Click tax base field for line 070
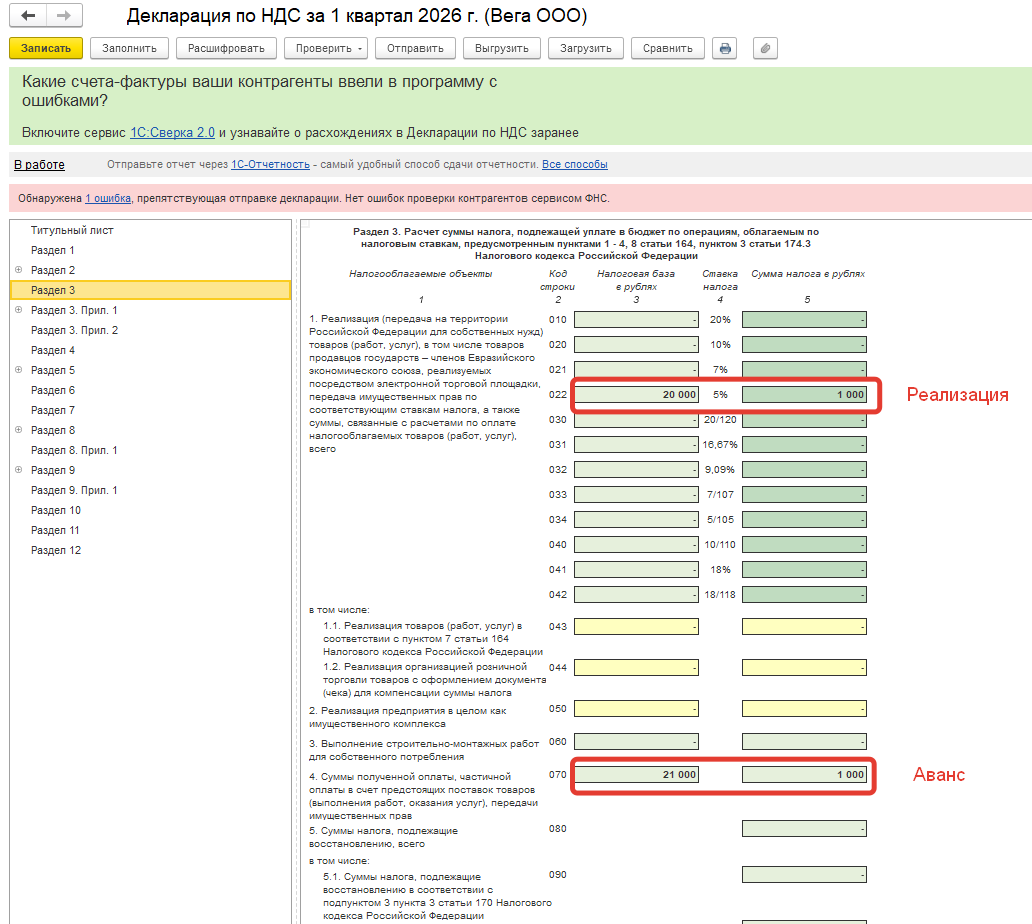Viewport: 1032px width, 924px height. pos(636,775)
